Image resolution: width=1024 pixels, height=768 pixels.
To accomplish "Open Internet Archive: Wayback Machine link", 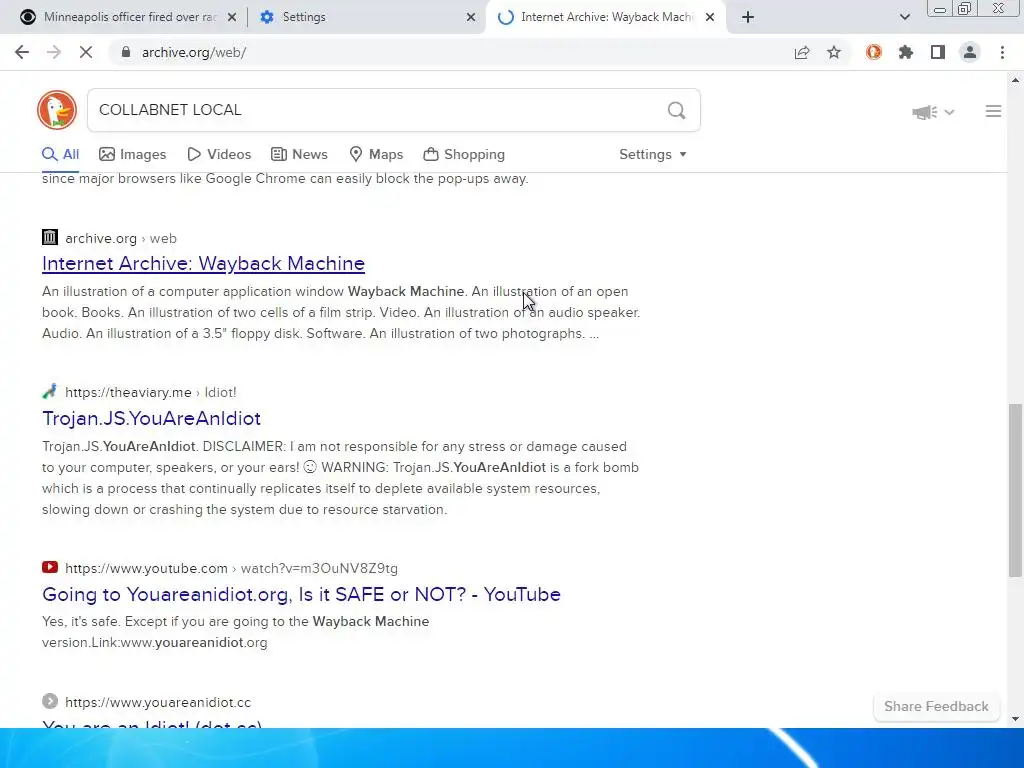I will [203, 263].
